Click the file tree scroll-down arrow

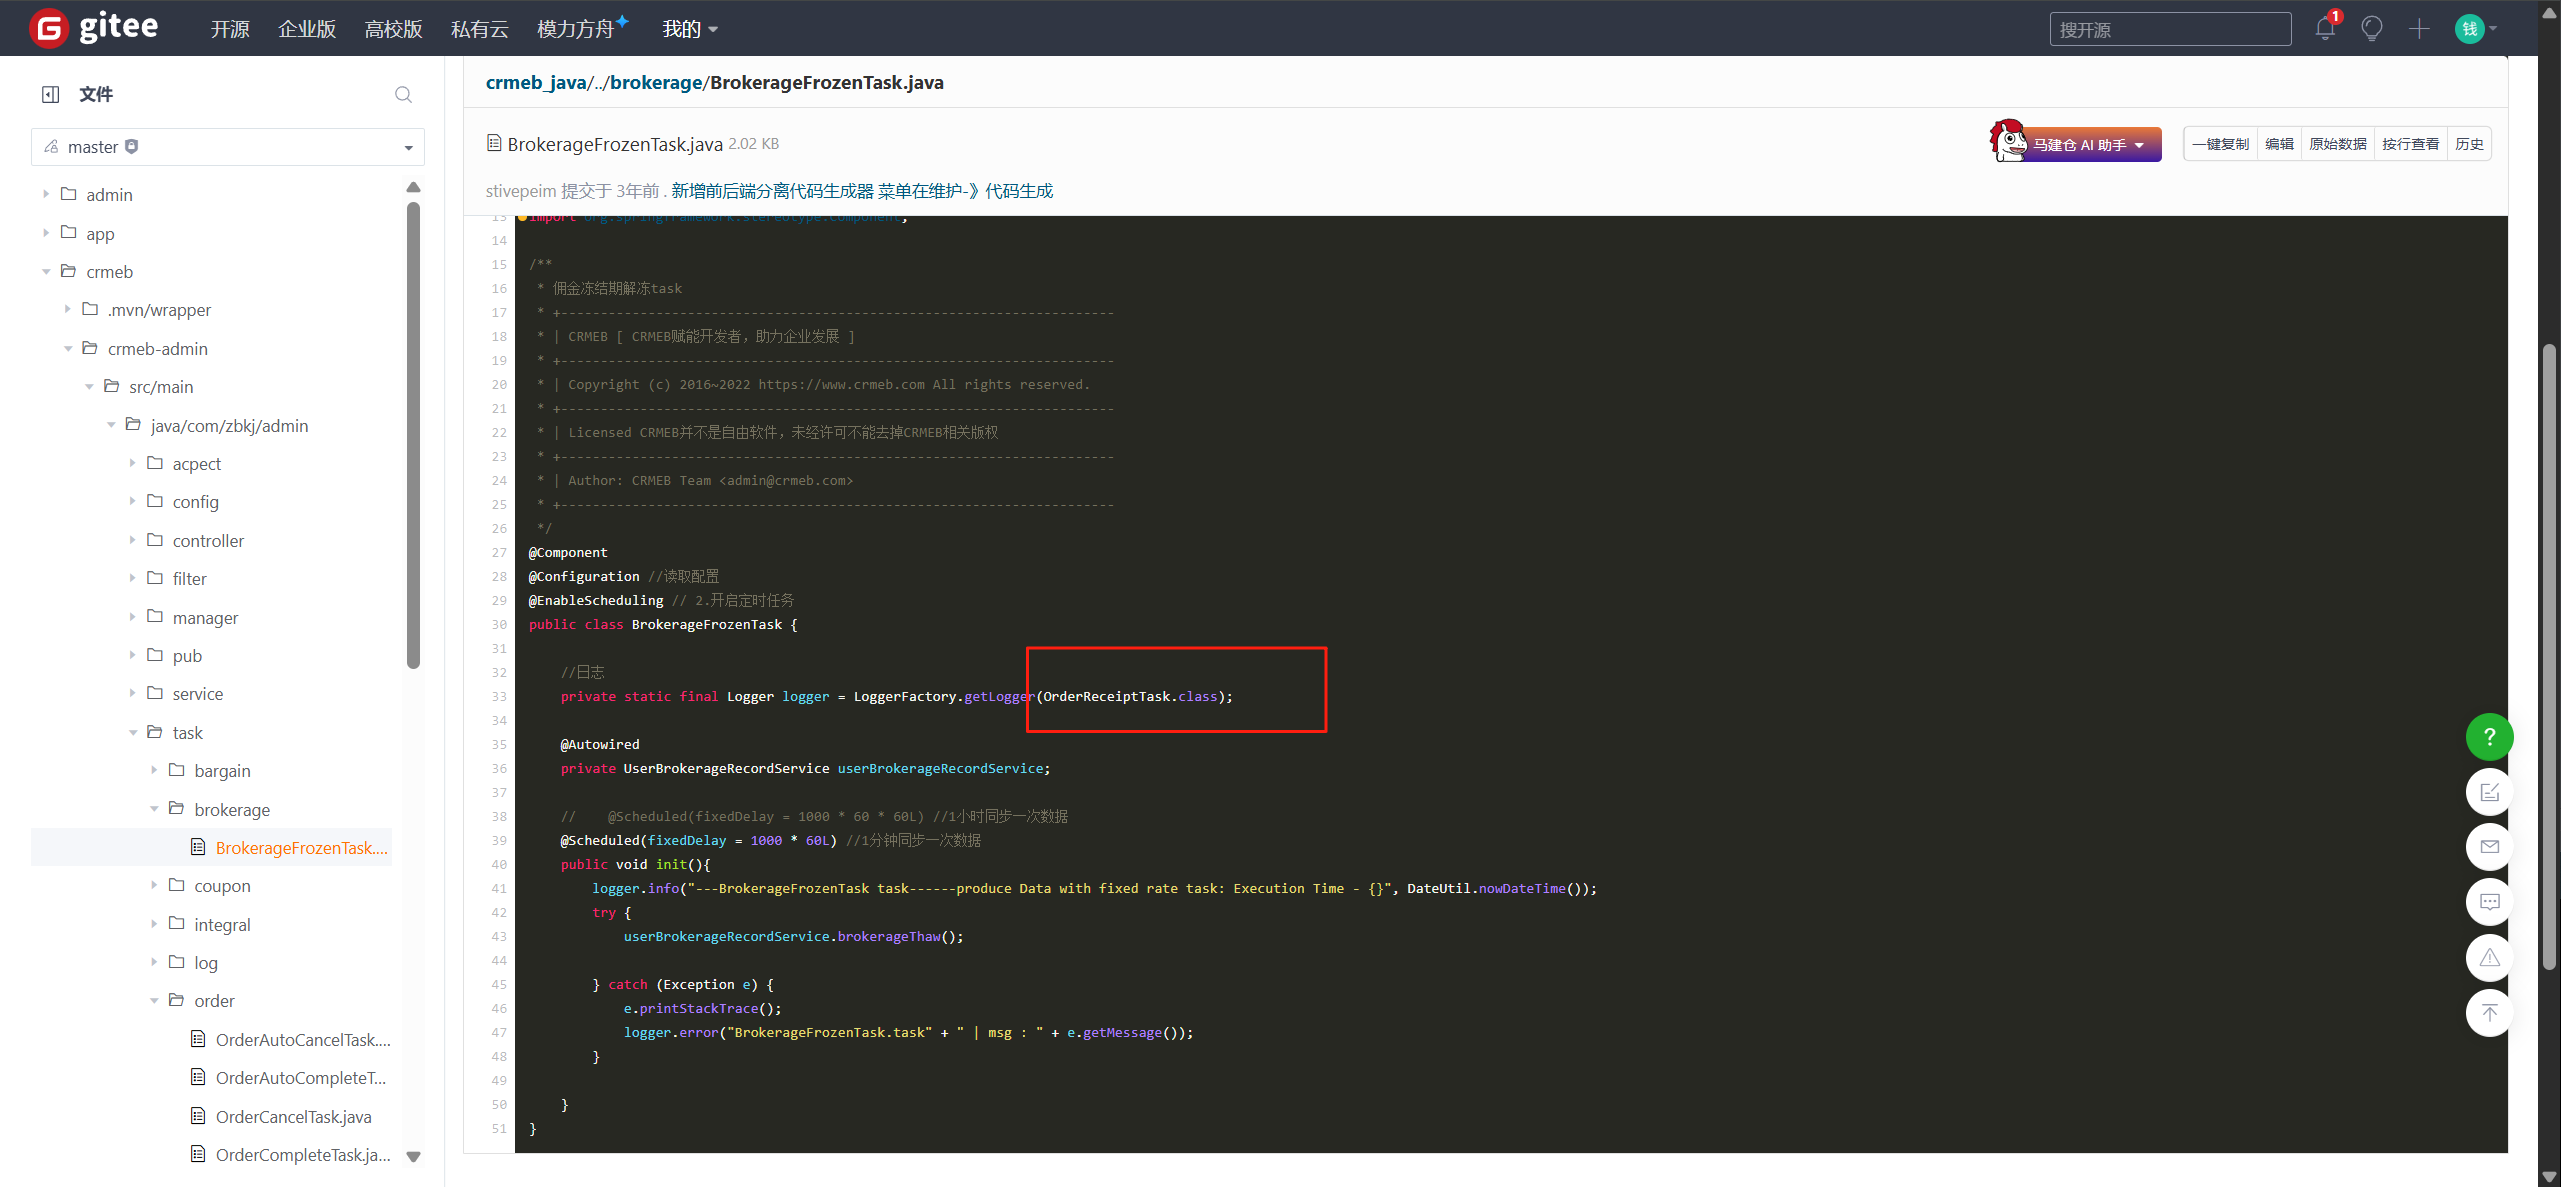coord(413,1157)
